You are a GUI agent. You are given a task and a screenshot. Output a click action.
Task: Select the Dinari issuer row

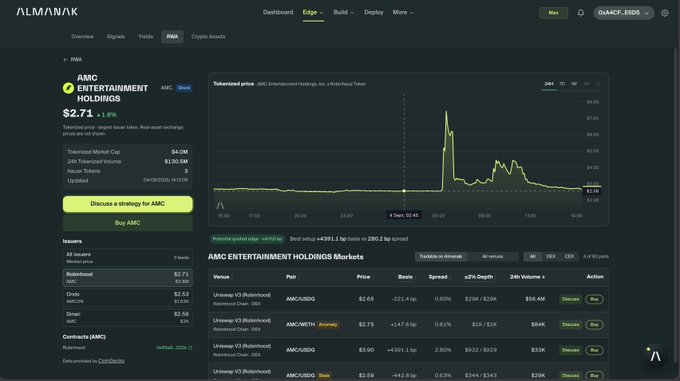(128, 318)
